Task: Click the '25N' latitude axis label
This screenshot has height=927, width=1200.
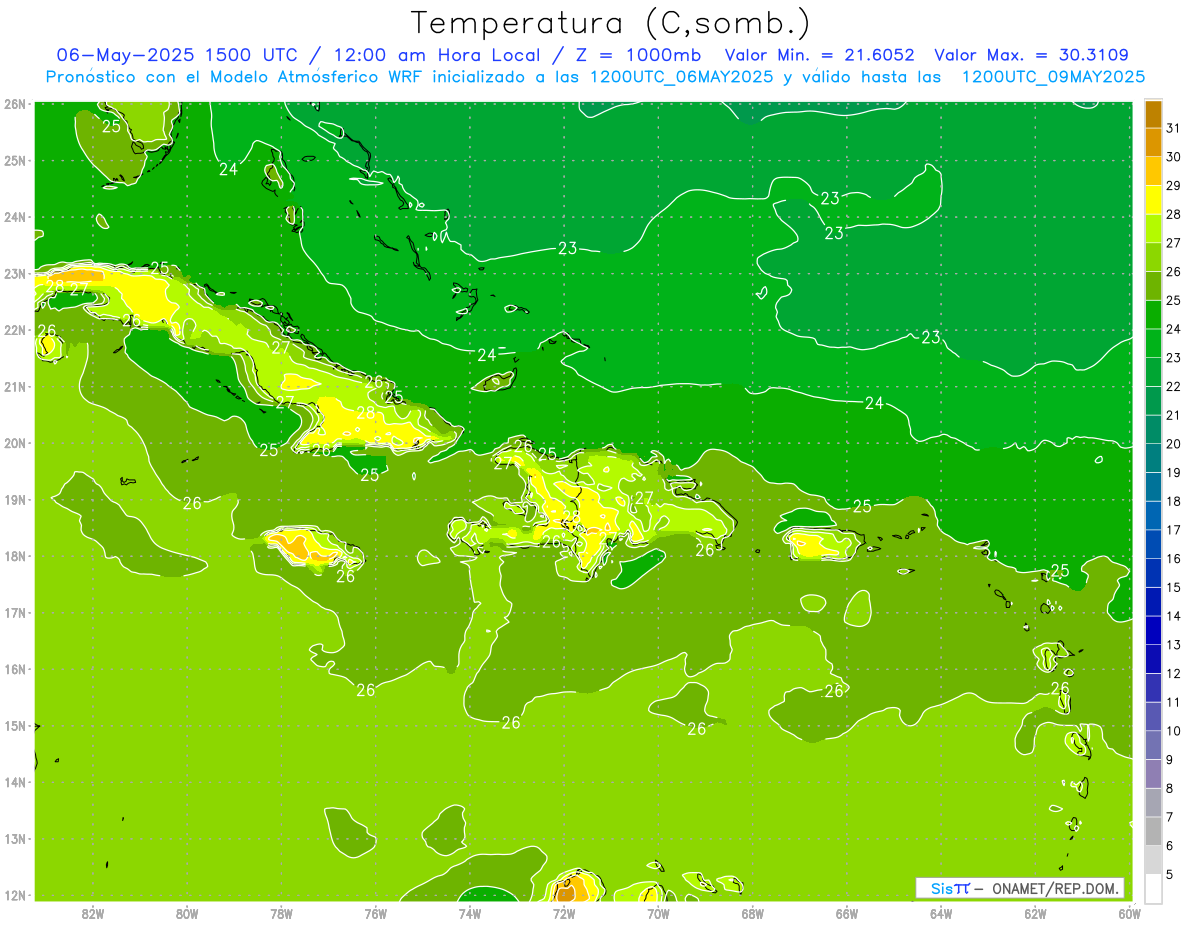Action: tap(15, 161)
